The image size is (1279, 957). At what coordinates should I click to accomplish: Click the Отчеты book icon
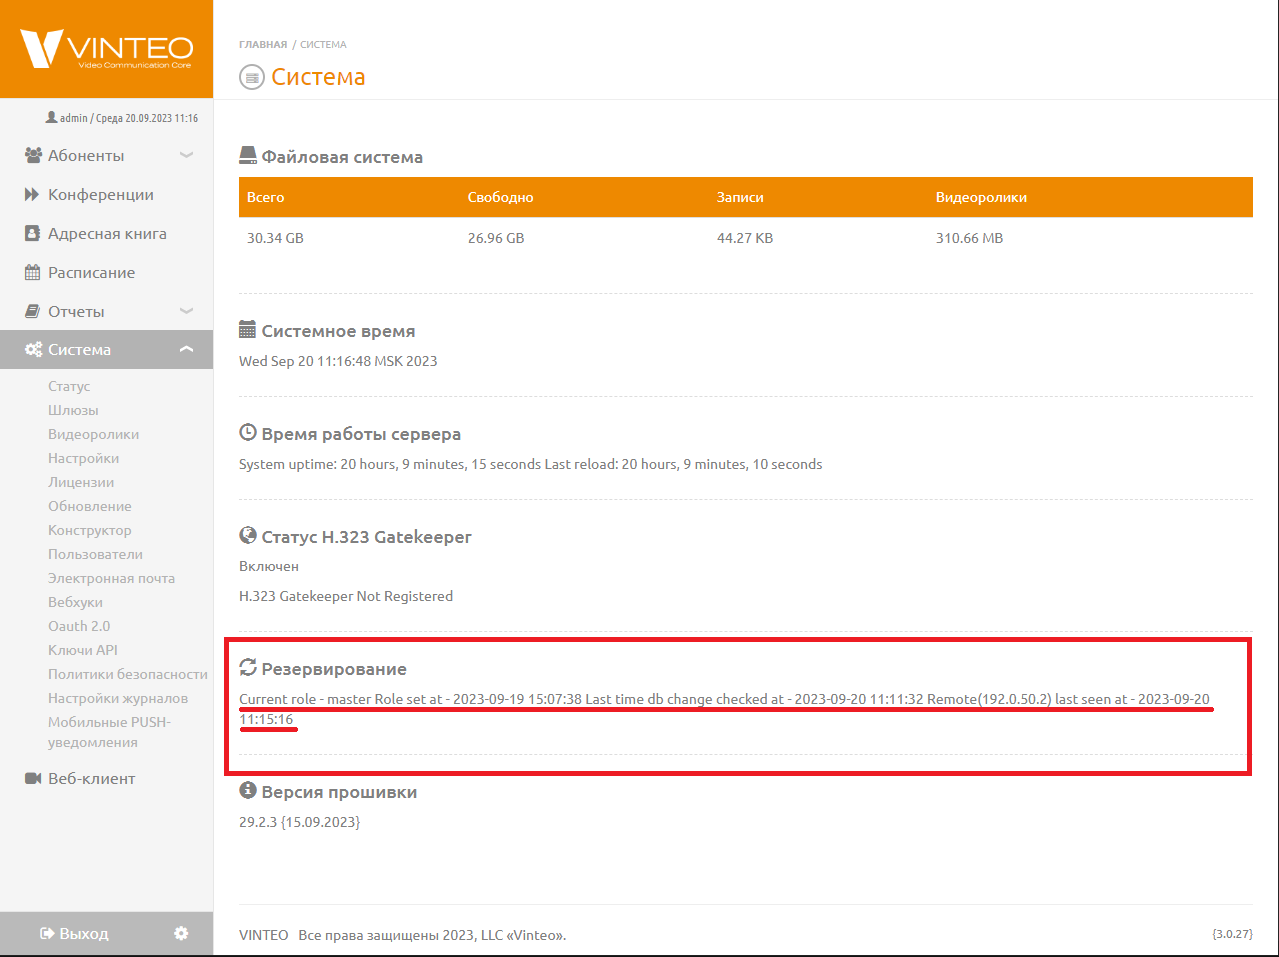point(32,311)
